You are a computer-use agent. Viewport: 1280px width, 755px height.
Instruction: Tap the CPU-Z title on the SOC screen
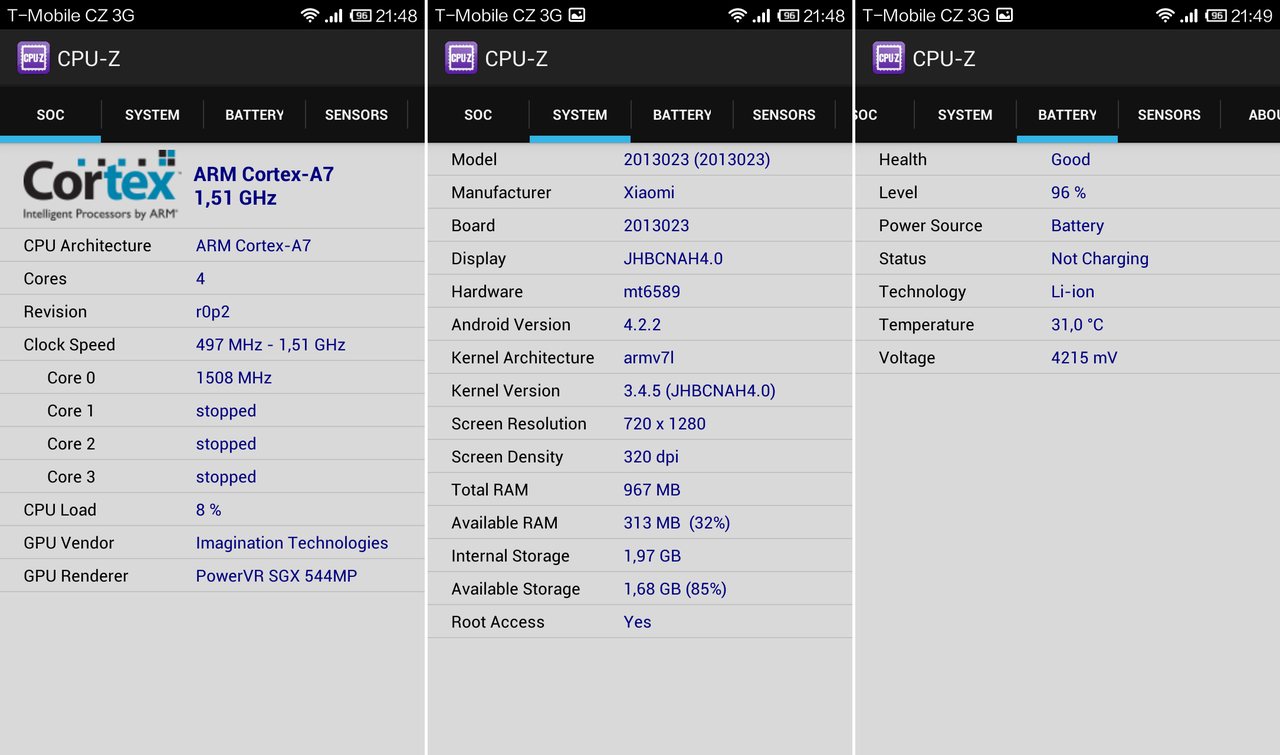[x=89, y=59]
